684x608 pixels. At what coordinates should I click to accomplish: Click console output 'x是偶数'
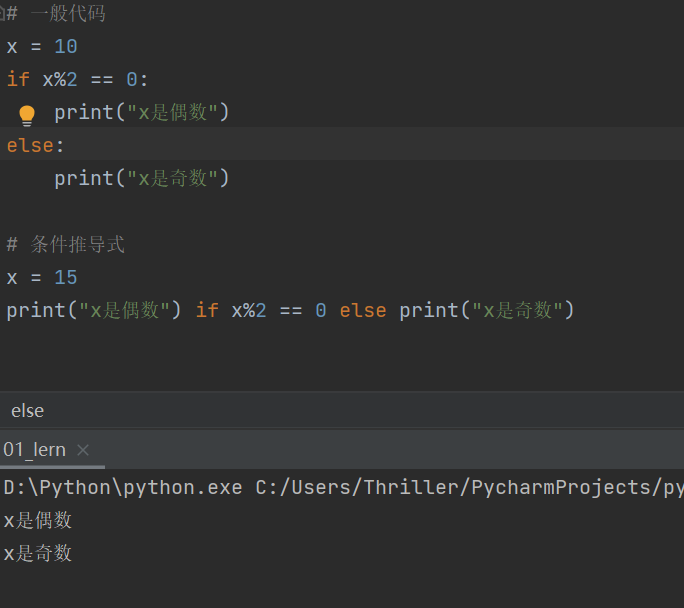point(38,520)
